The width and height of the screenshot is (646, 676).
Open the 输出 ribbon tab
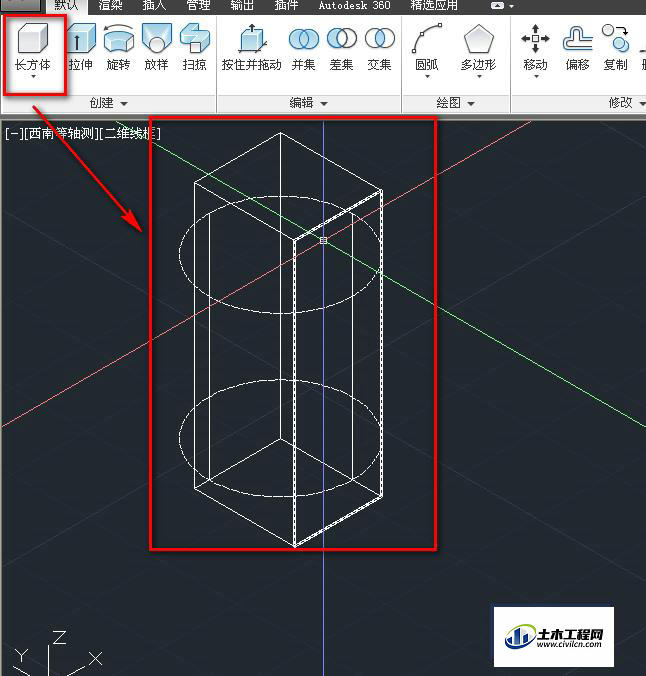tap(242, 6)
